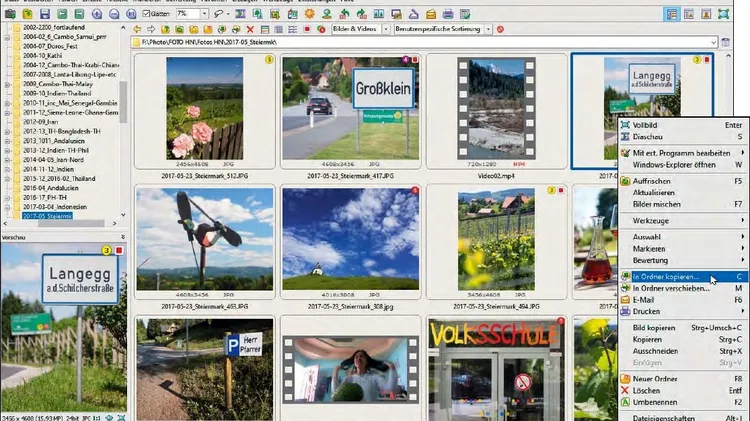This screenshot has width=750, height=421.
Task: Click the open file folder icon
Action: (x=27, y=14)
